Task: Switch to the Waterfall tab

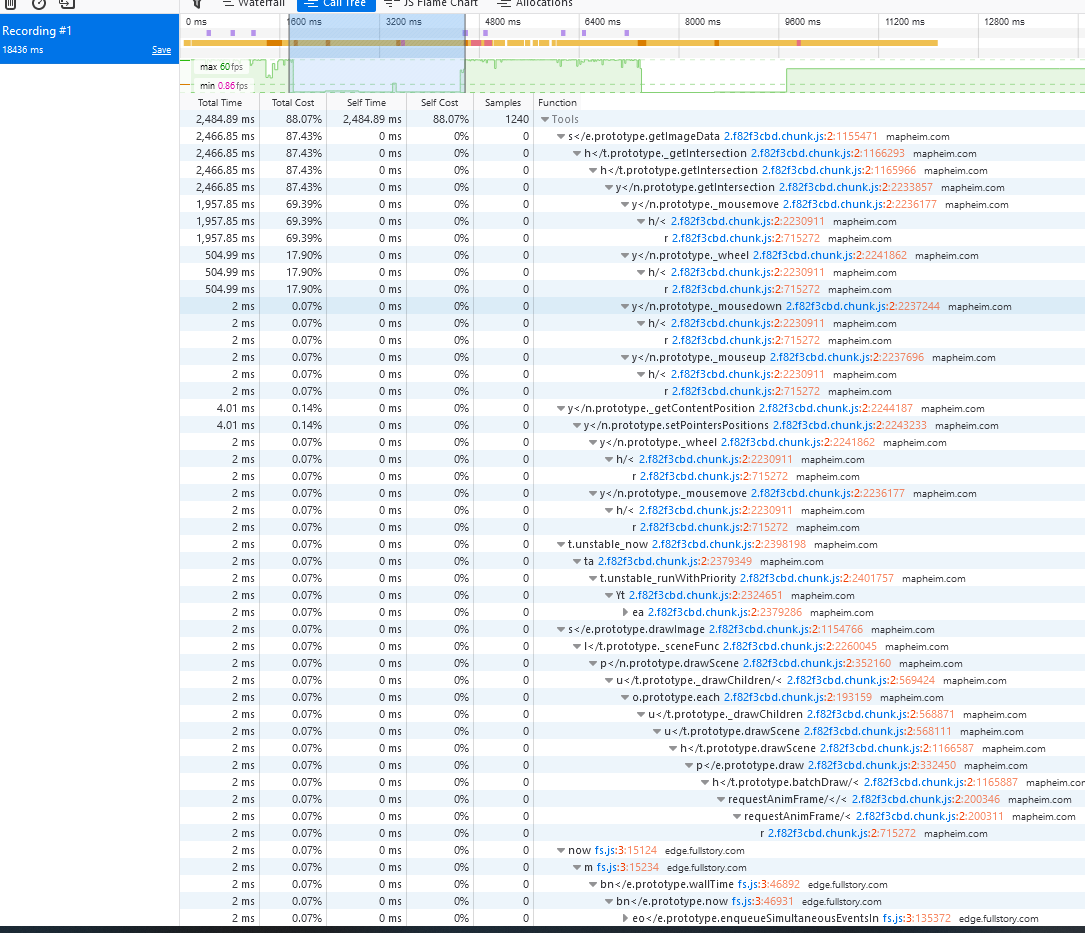Action: [x=253, y=4]
